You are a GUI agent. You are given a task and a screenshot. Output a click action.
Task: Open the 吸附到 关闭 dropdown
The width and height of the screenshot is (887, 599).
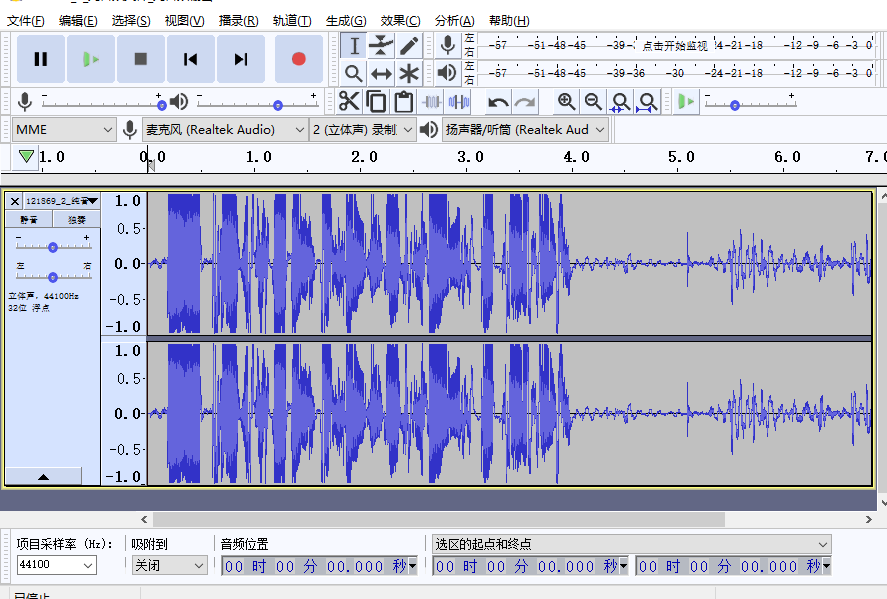point(169,565)
